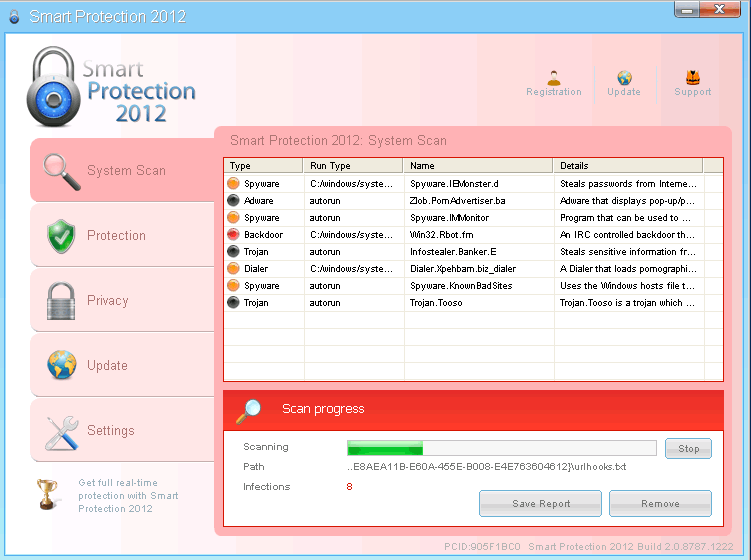Open the Update tab in sidebar
The width and height of the screenshot is (751, 560).
click(x=107, y=366)
